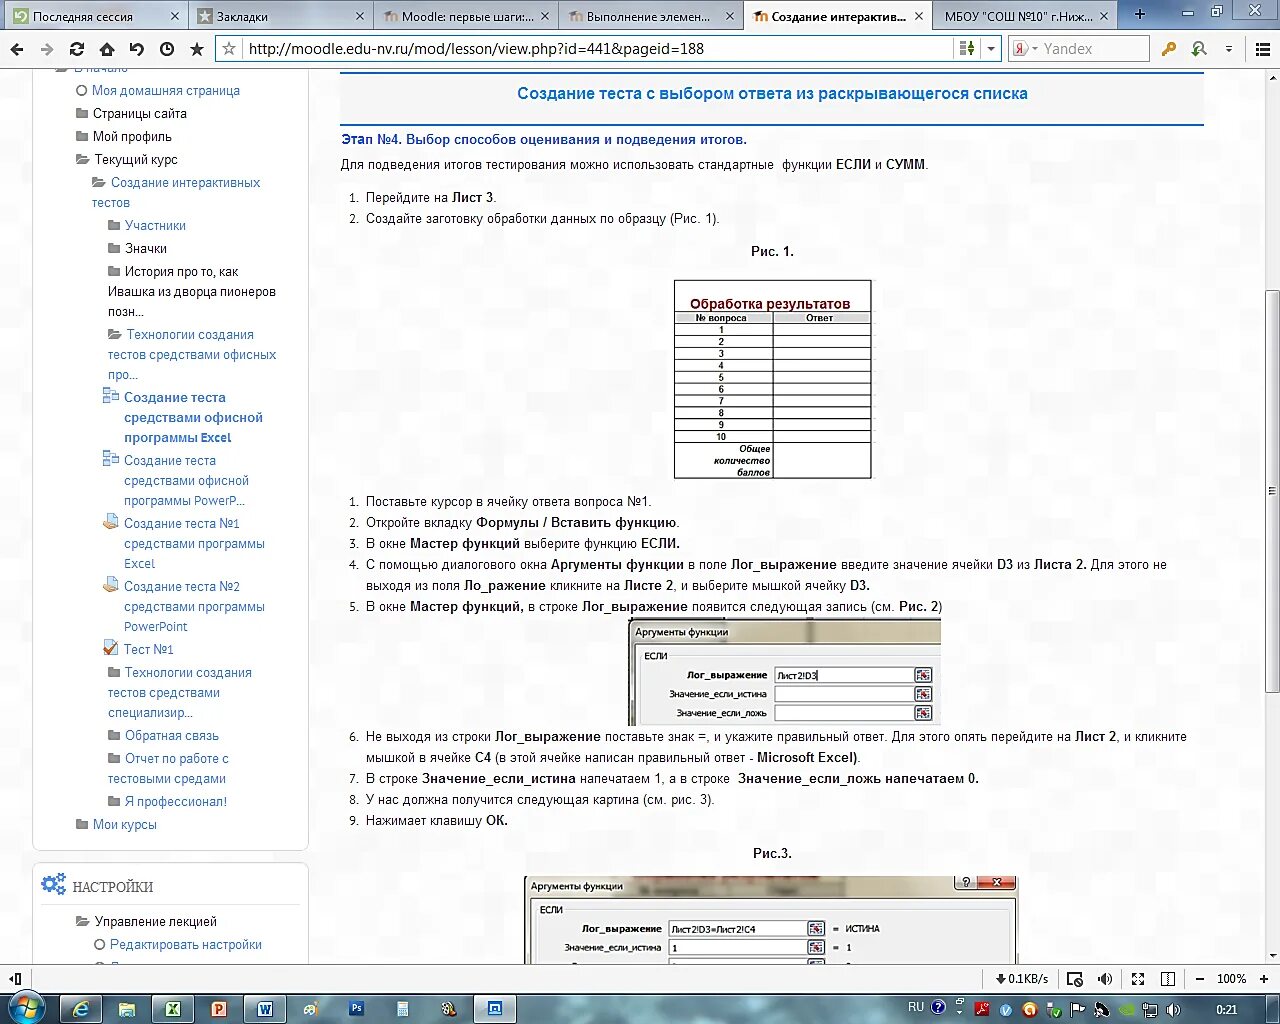Viewport: 1280px width, 1024px height.
Task: Click the Windows Start button
Action: point(26,1008)
